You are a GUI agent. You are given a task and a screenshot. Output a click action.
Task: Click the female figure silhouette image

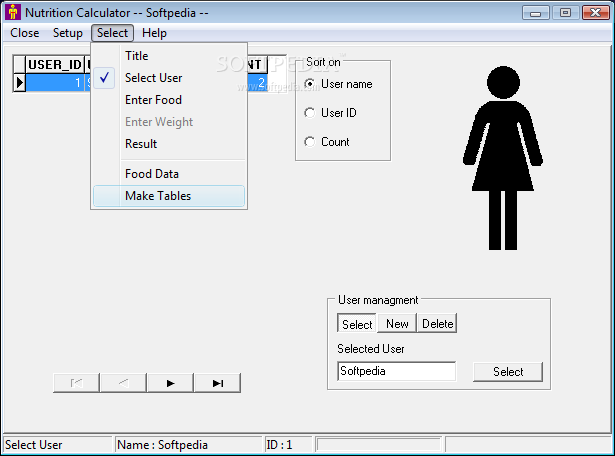(x=503, y=158)
